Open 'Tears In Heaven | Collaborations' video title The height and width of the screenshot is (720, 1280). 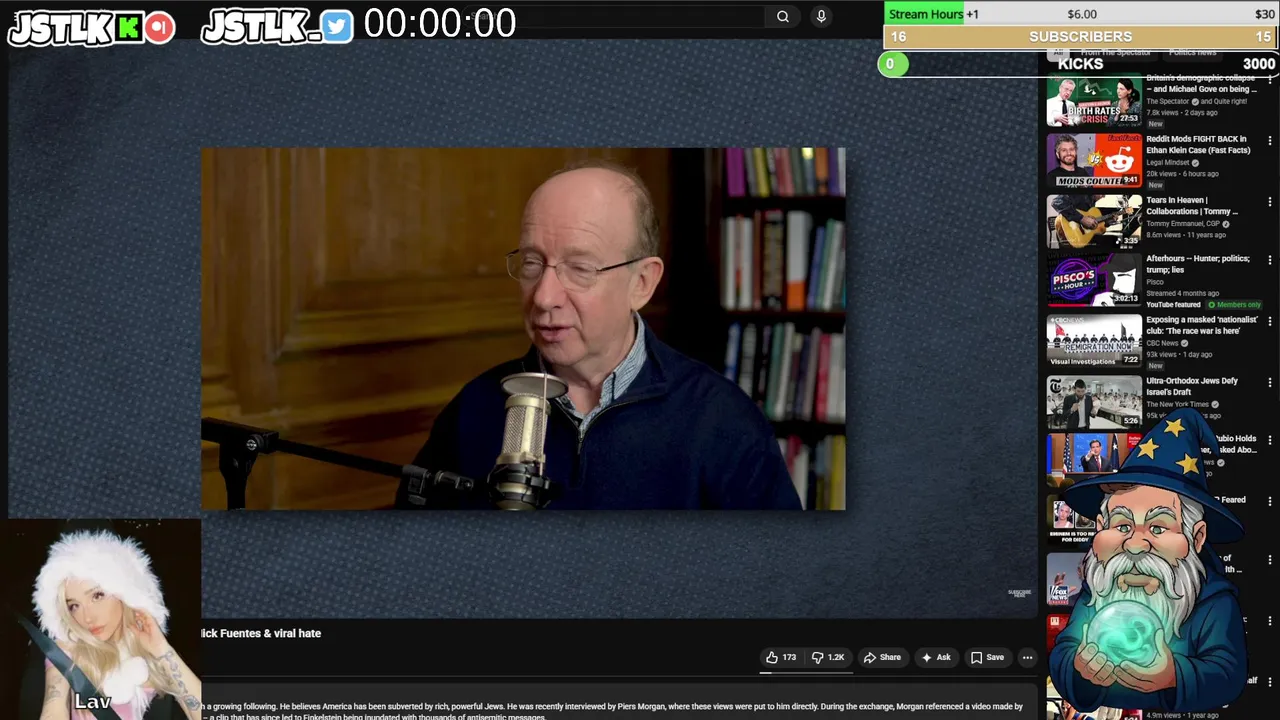point(1192,206)
